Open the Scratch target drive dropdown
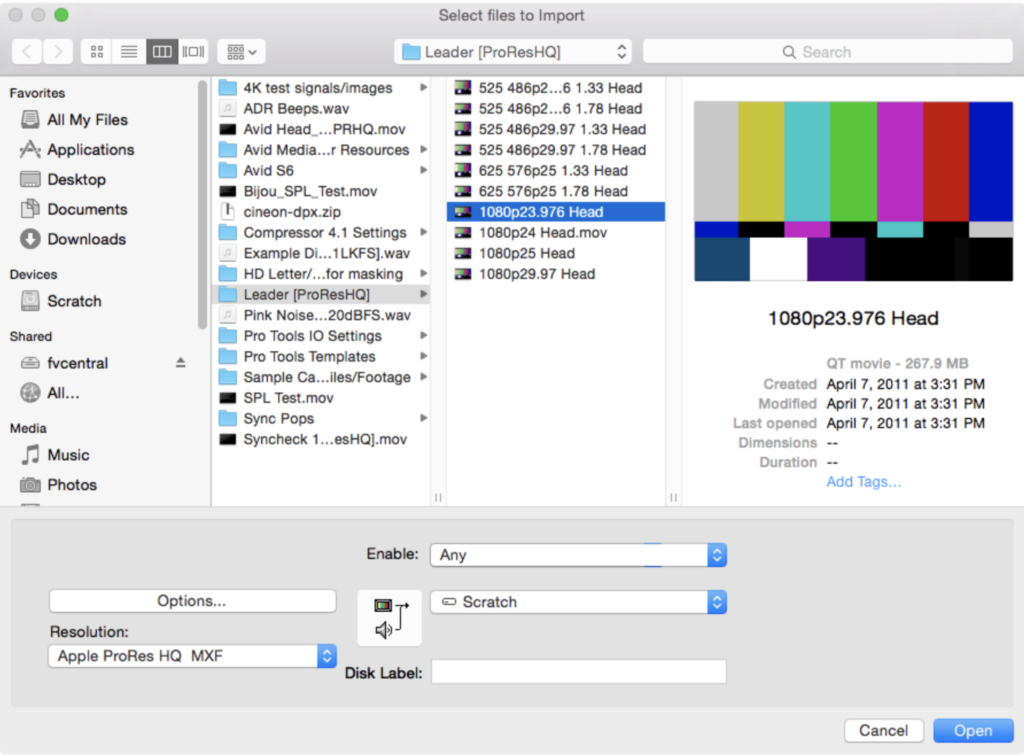Image resolution: width=1024 pixels, height=755 pixels. 578,602
